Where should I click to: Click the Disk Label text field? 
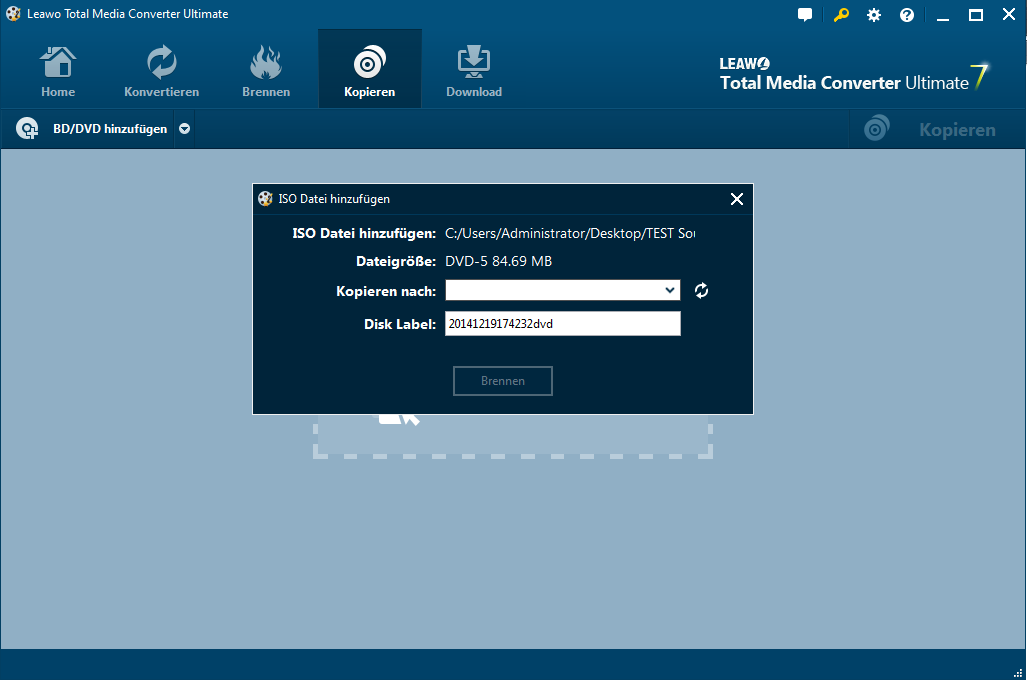click(562, 324)
